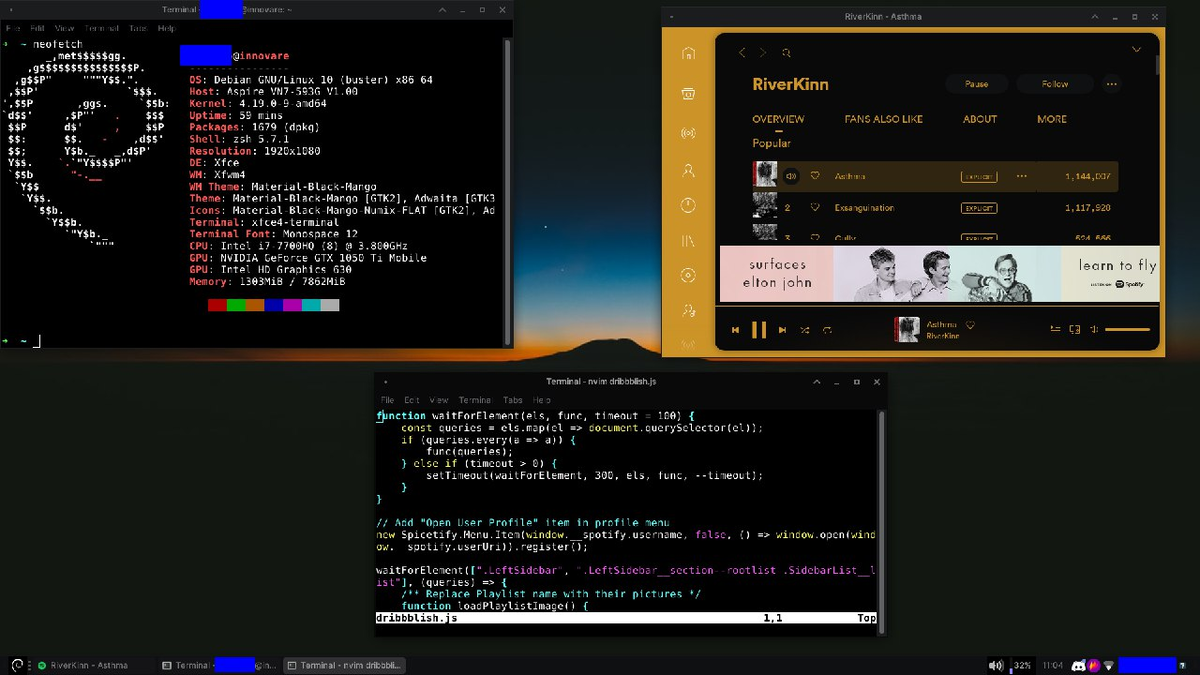
Task: Click the speaker icon on Asthma track row
Action: point(791,176)
